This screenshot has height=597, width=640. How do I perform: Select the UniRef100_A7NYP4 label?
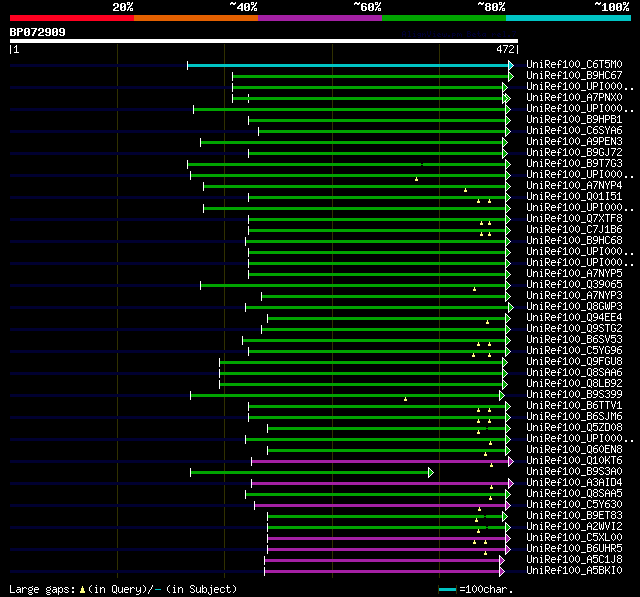tap(574, 186)
